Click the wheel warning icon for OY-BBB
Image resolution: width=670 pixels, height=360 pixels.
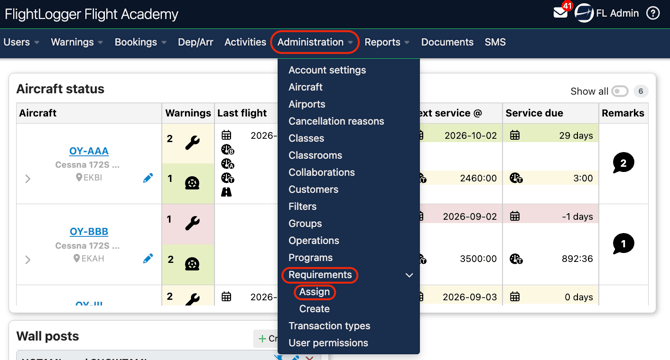192,263
